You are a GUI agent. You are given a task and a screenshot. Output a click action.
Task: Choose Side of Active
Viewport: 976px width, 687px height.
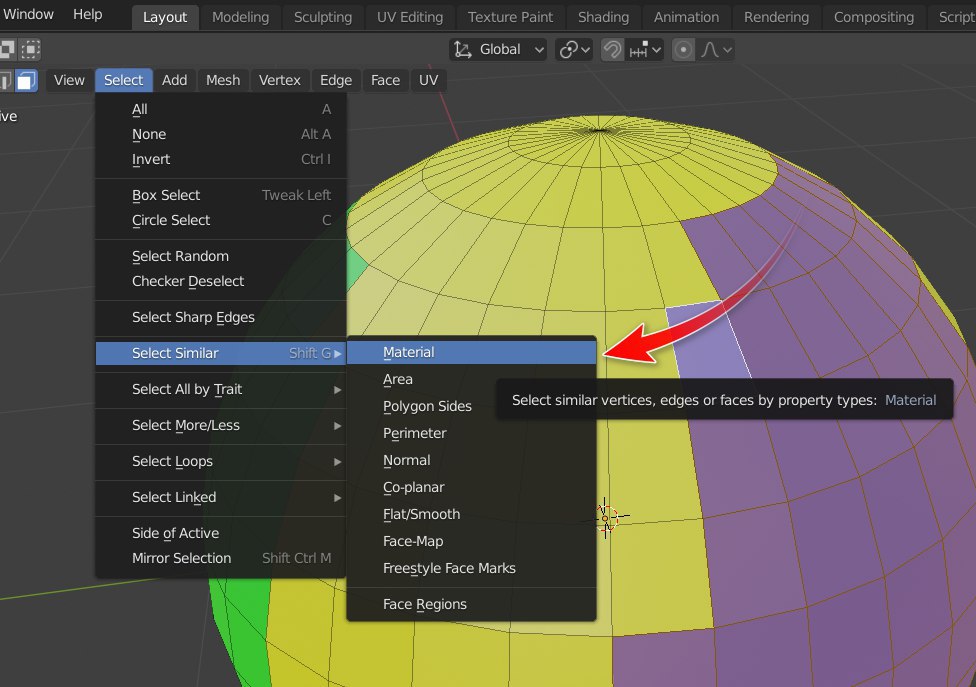(221, 533)
